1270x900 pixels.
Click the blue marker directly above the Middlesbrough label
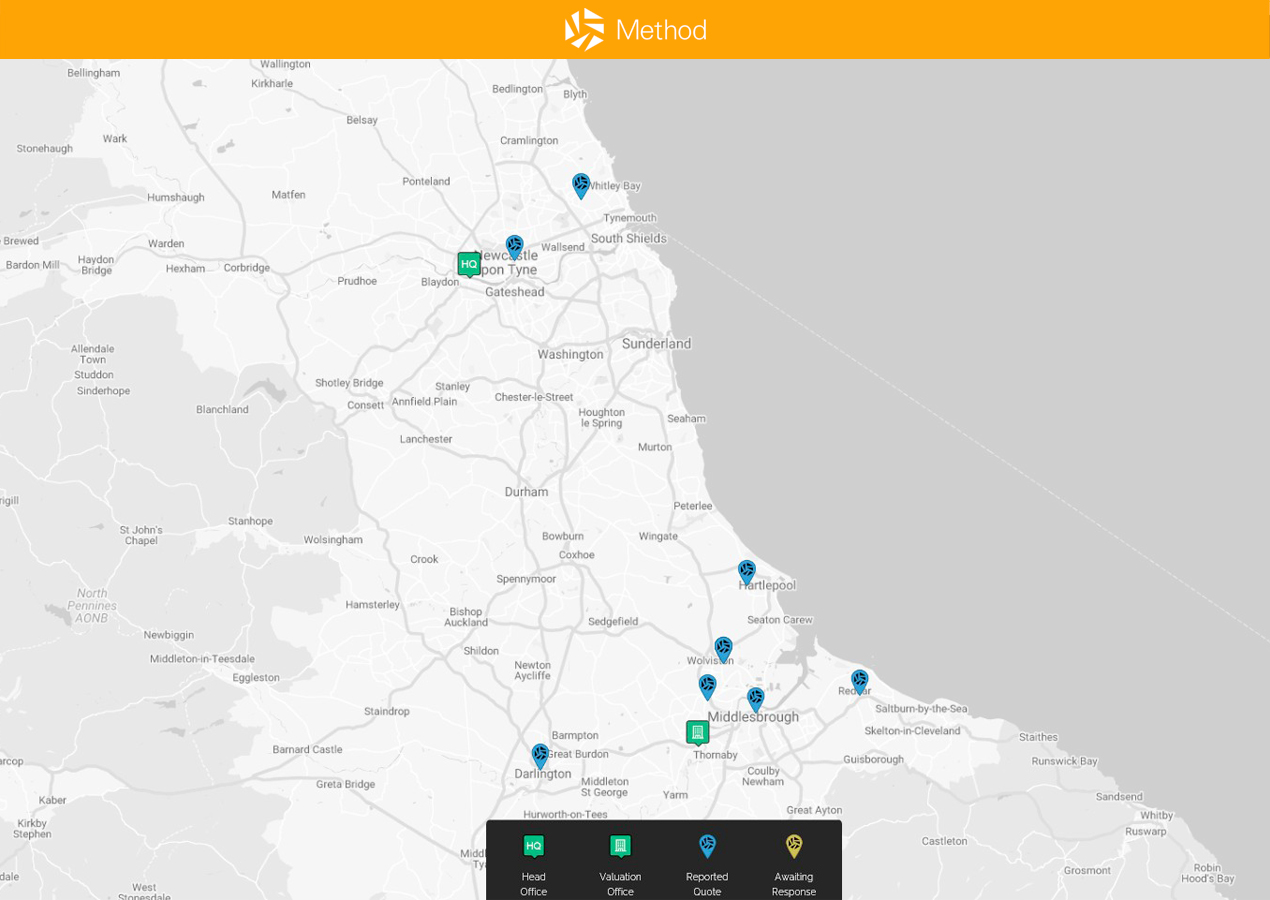(x=755, y=698)
